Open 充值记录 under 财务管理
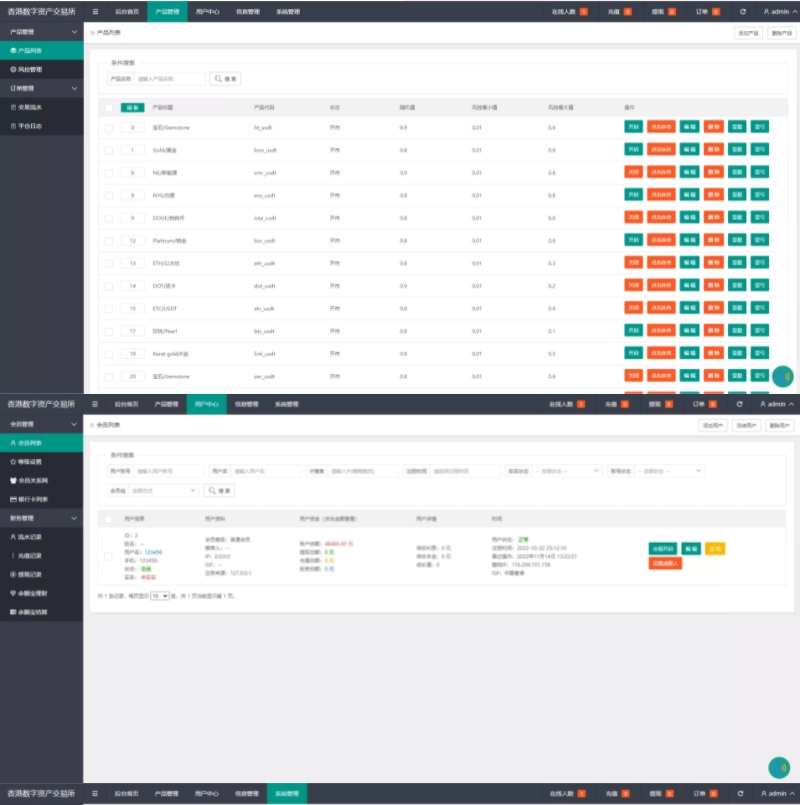This screenshot has height=805, width=800. tap(29, 556)
